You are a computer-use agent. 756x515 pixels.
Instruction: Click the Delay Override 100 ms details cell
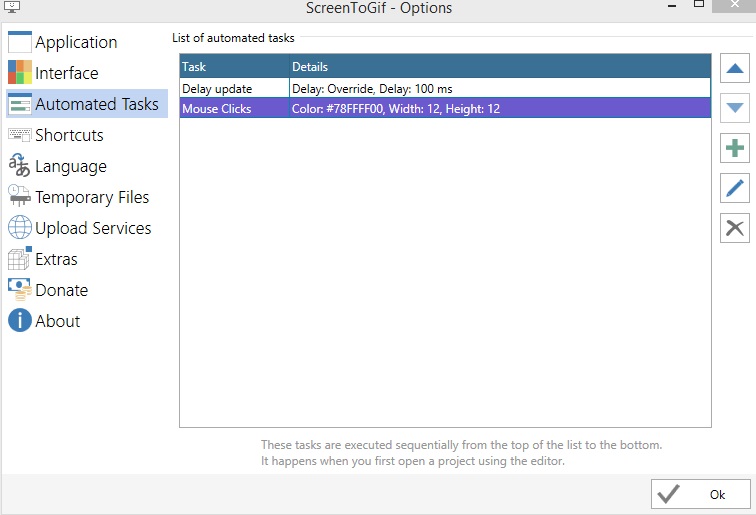(x=500, y=88)
